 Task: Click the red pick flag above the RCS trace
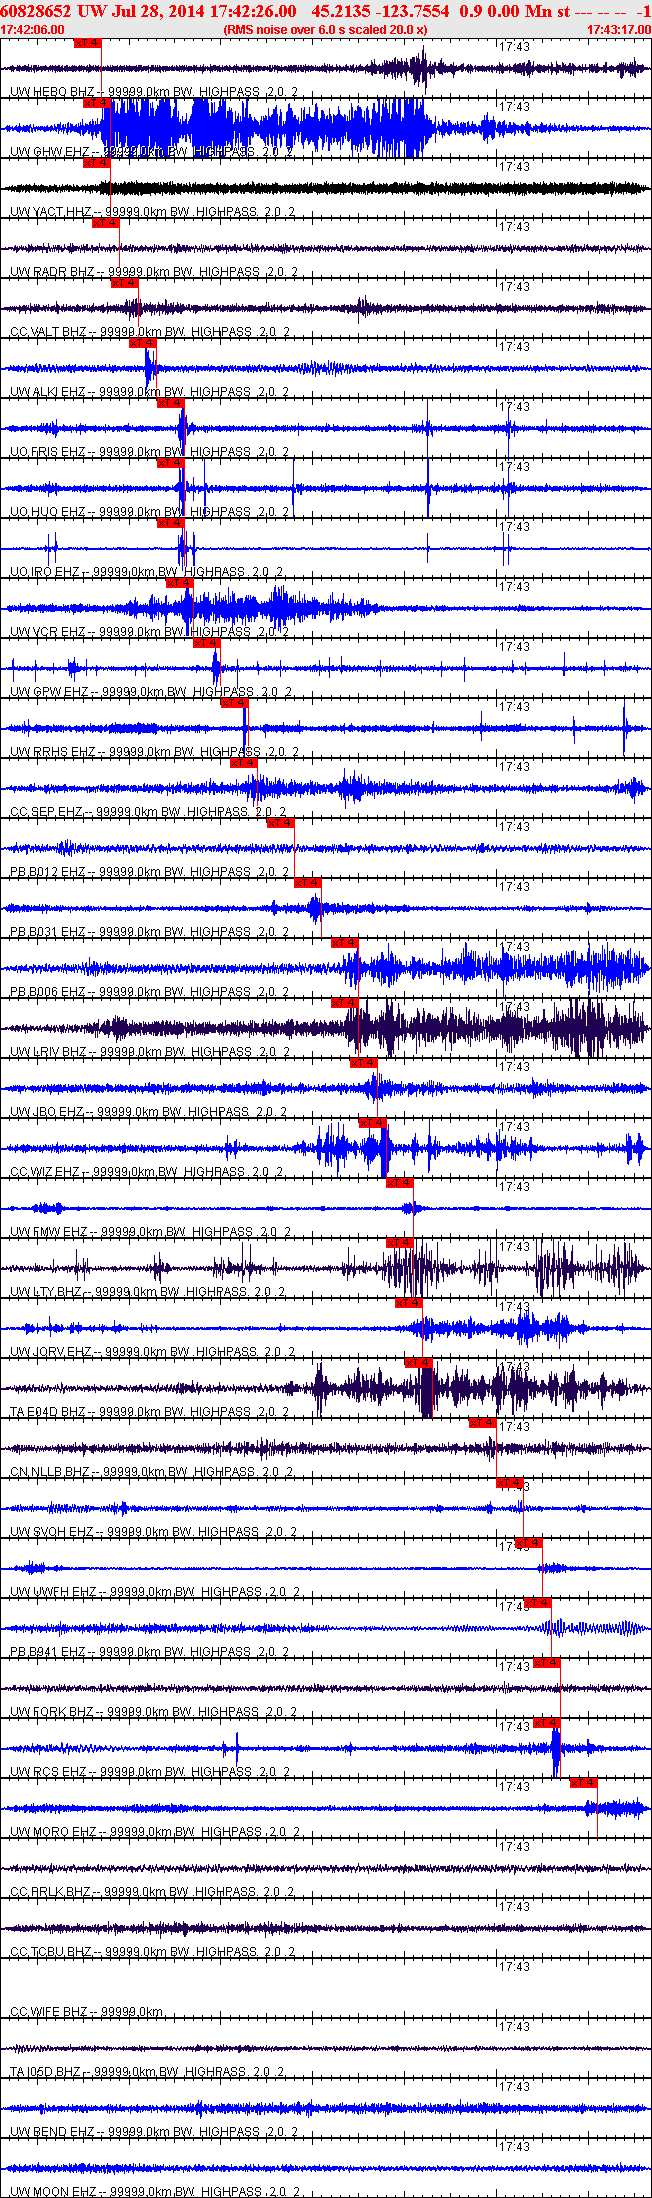(x=546, y=1723)
